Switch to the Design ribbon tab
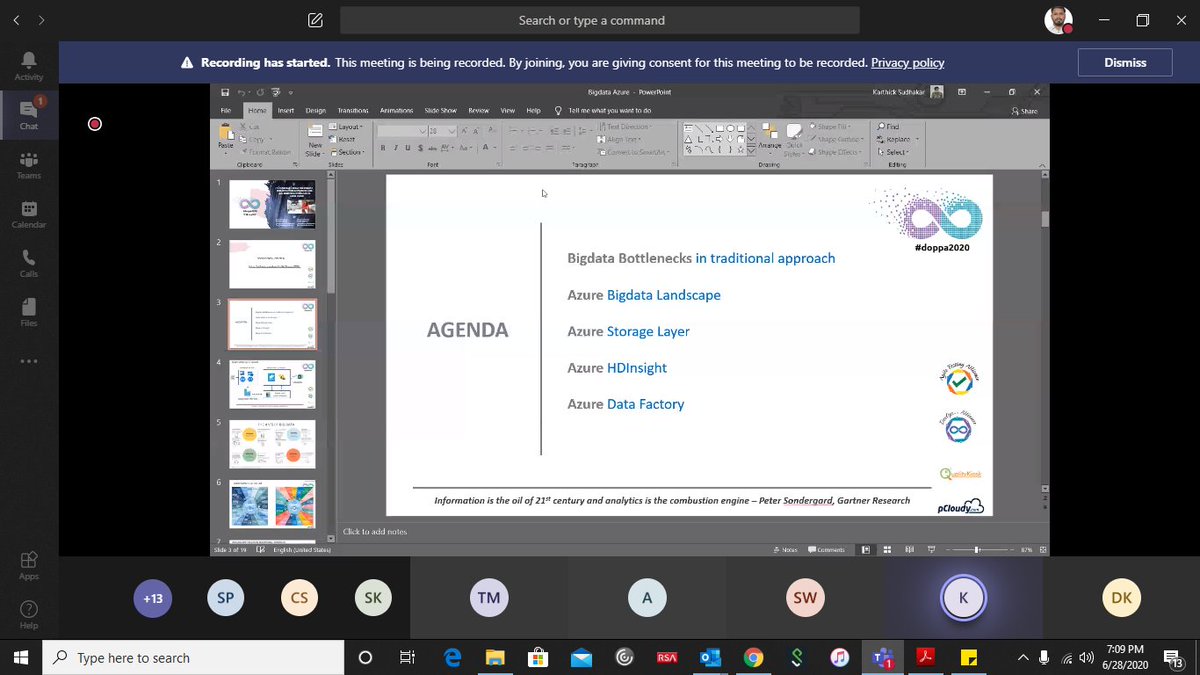 [316, 110]
